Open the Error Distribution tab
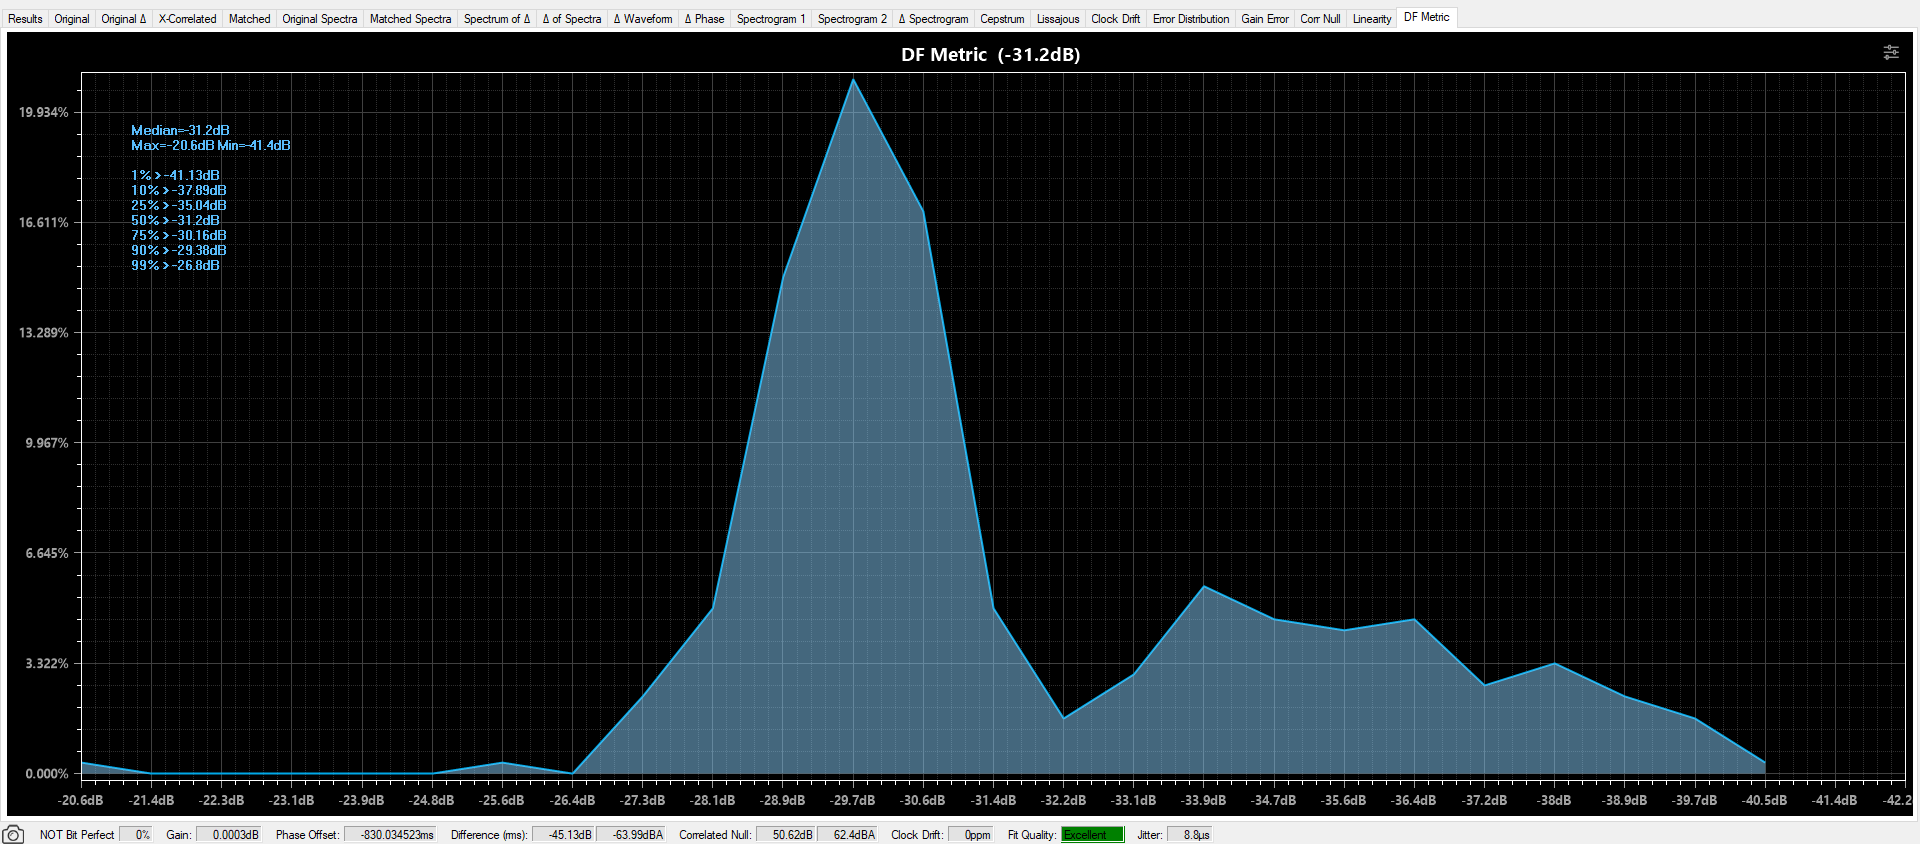1920x844 pixels. [1191, 19]
